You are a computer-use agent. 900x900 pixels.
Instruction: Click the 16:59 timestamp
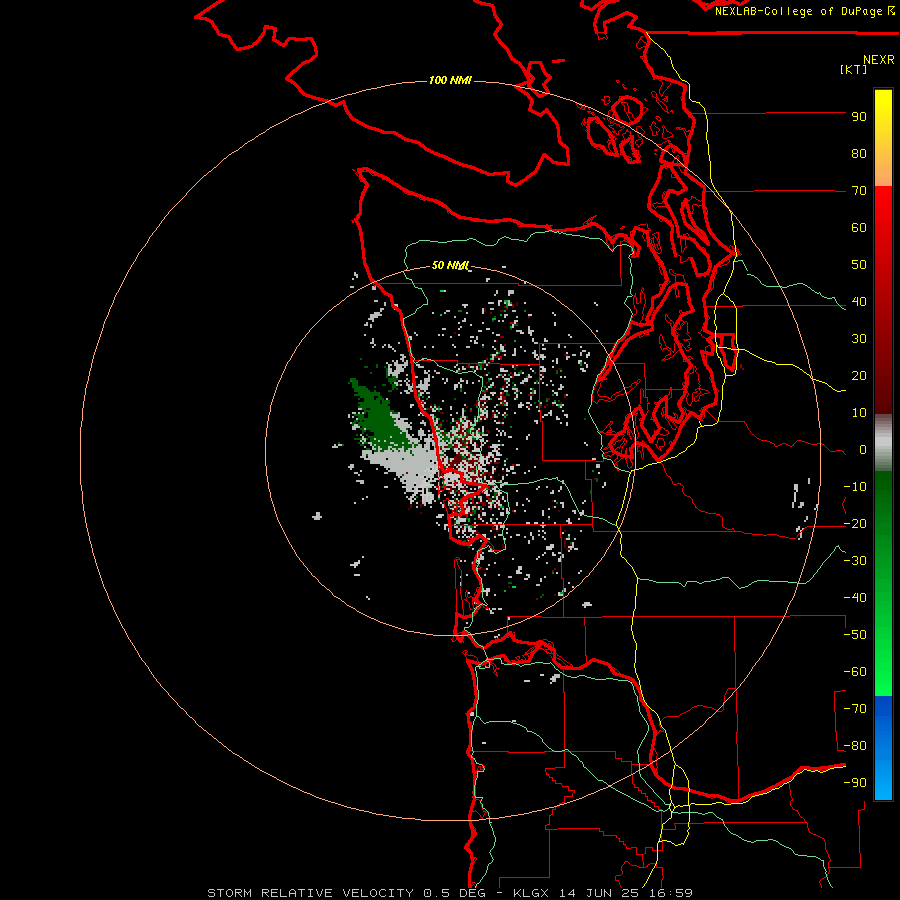669,893
